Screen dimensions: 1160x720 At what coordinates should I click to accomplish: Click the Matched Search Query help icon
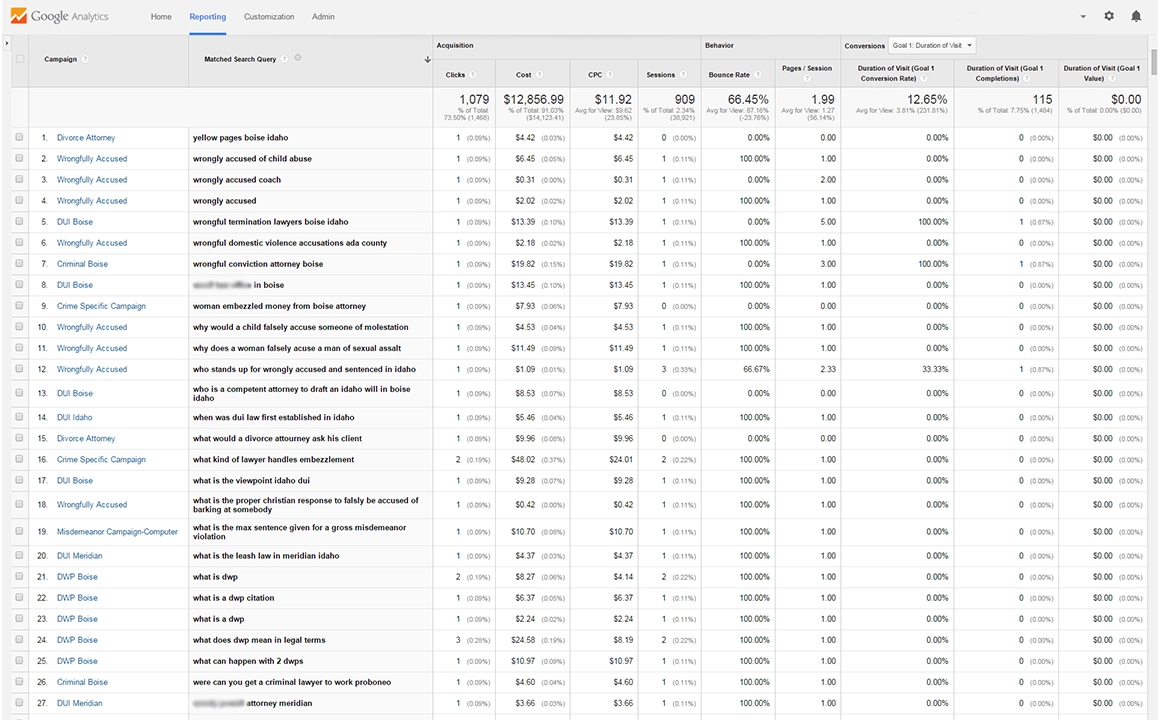(x=284, y=59)
